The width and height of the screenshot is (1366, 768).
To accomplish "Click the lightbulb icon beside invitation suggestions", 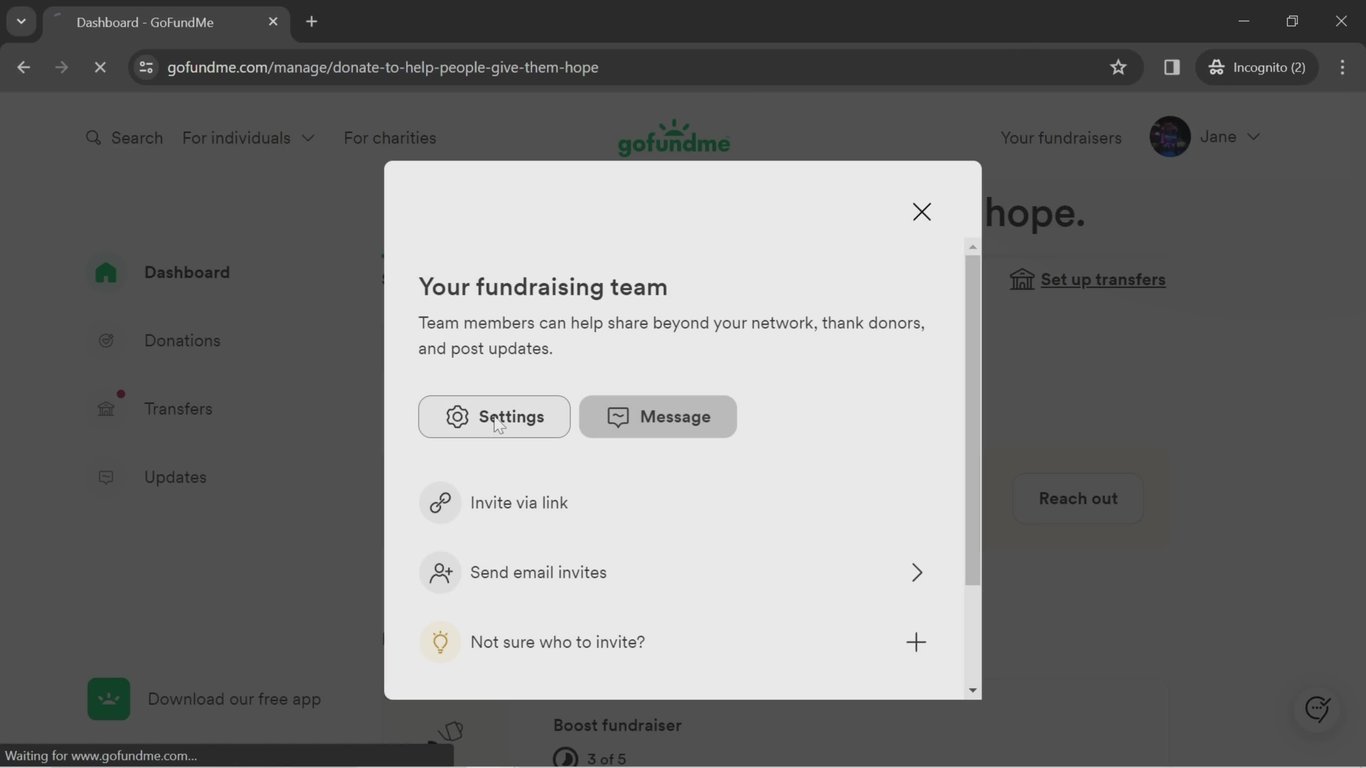I will coord(441,641).
